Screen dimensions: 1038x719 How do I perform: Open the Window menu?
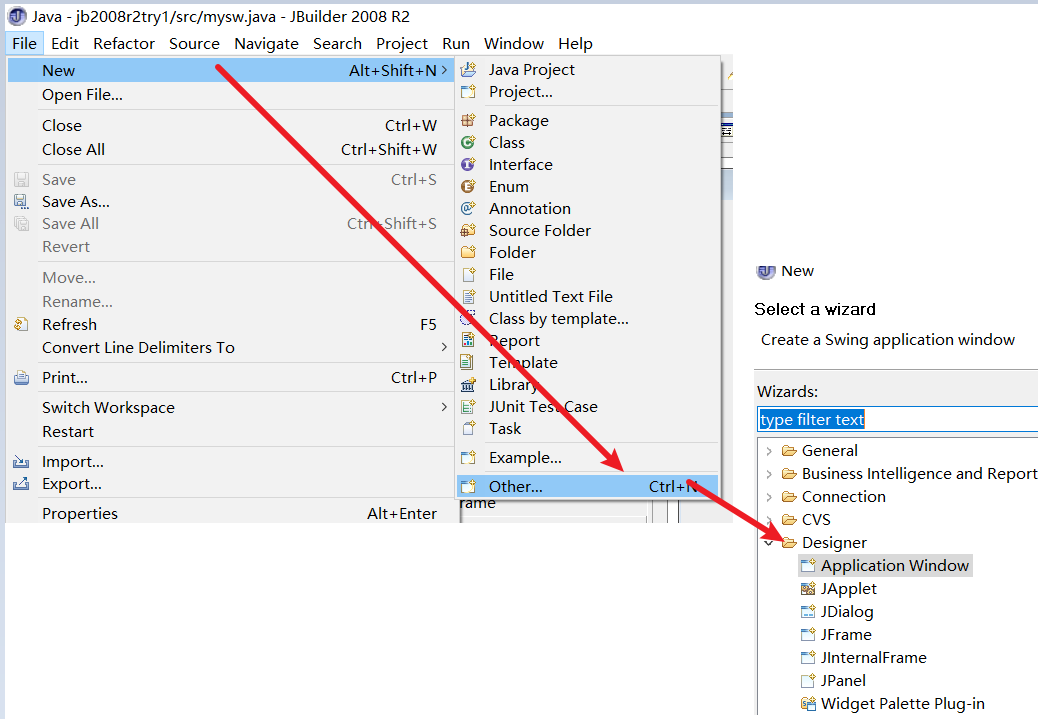(514, 44)
